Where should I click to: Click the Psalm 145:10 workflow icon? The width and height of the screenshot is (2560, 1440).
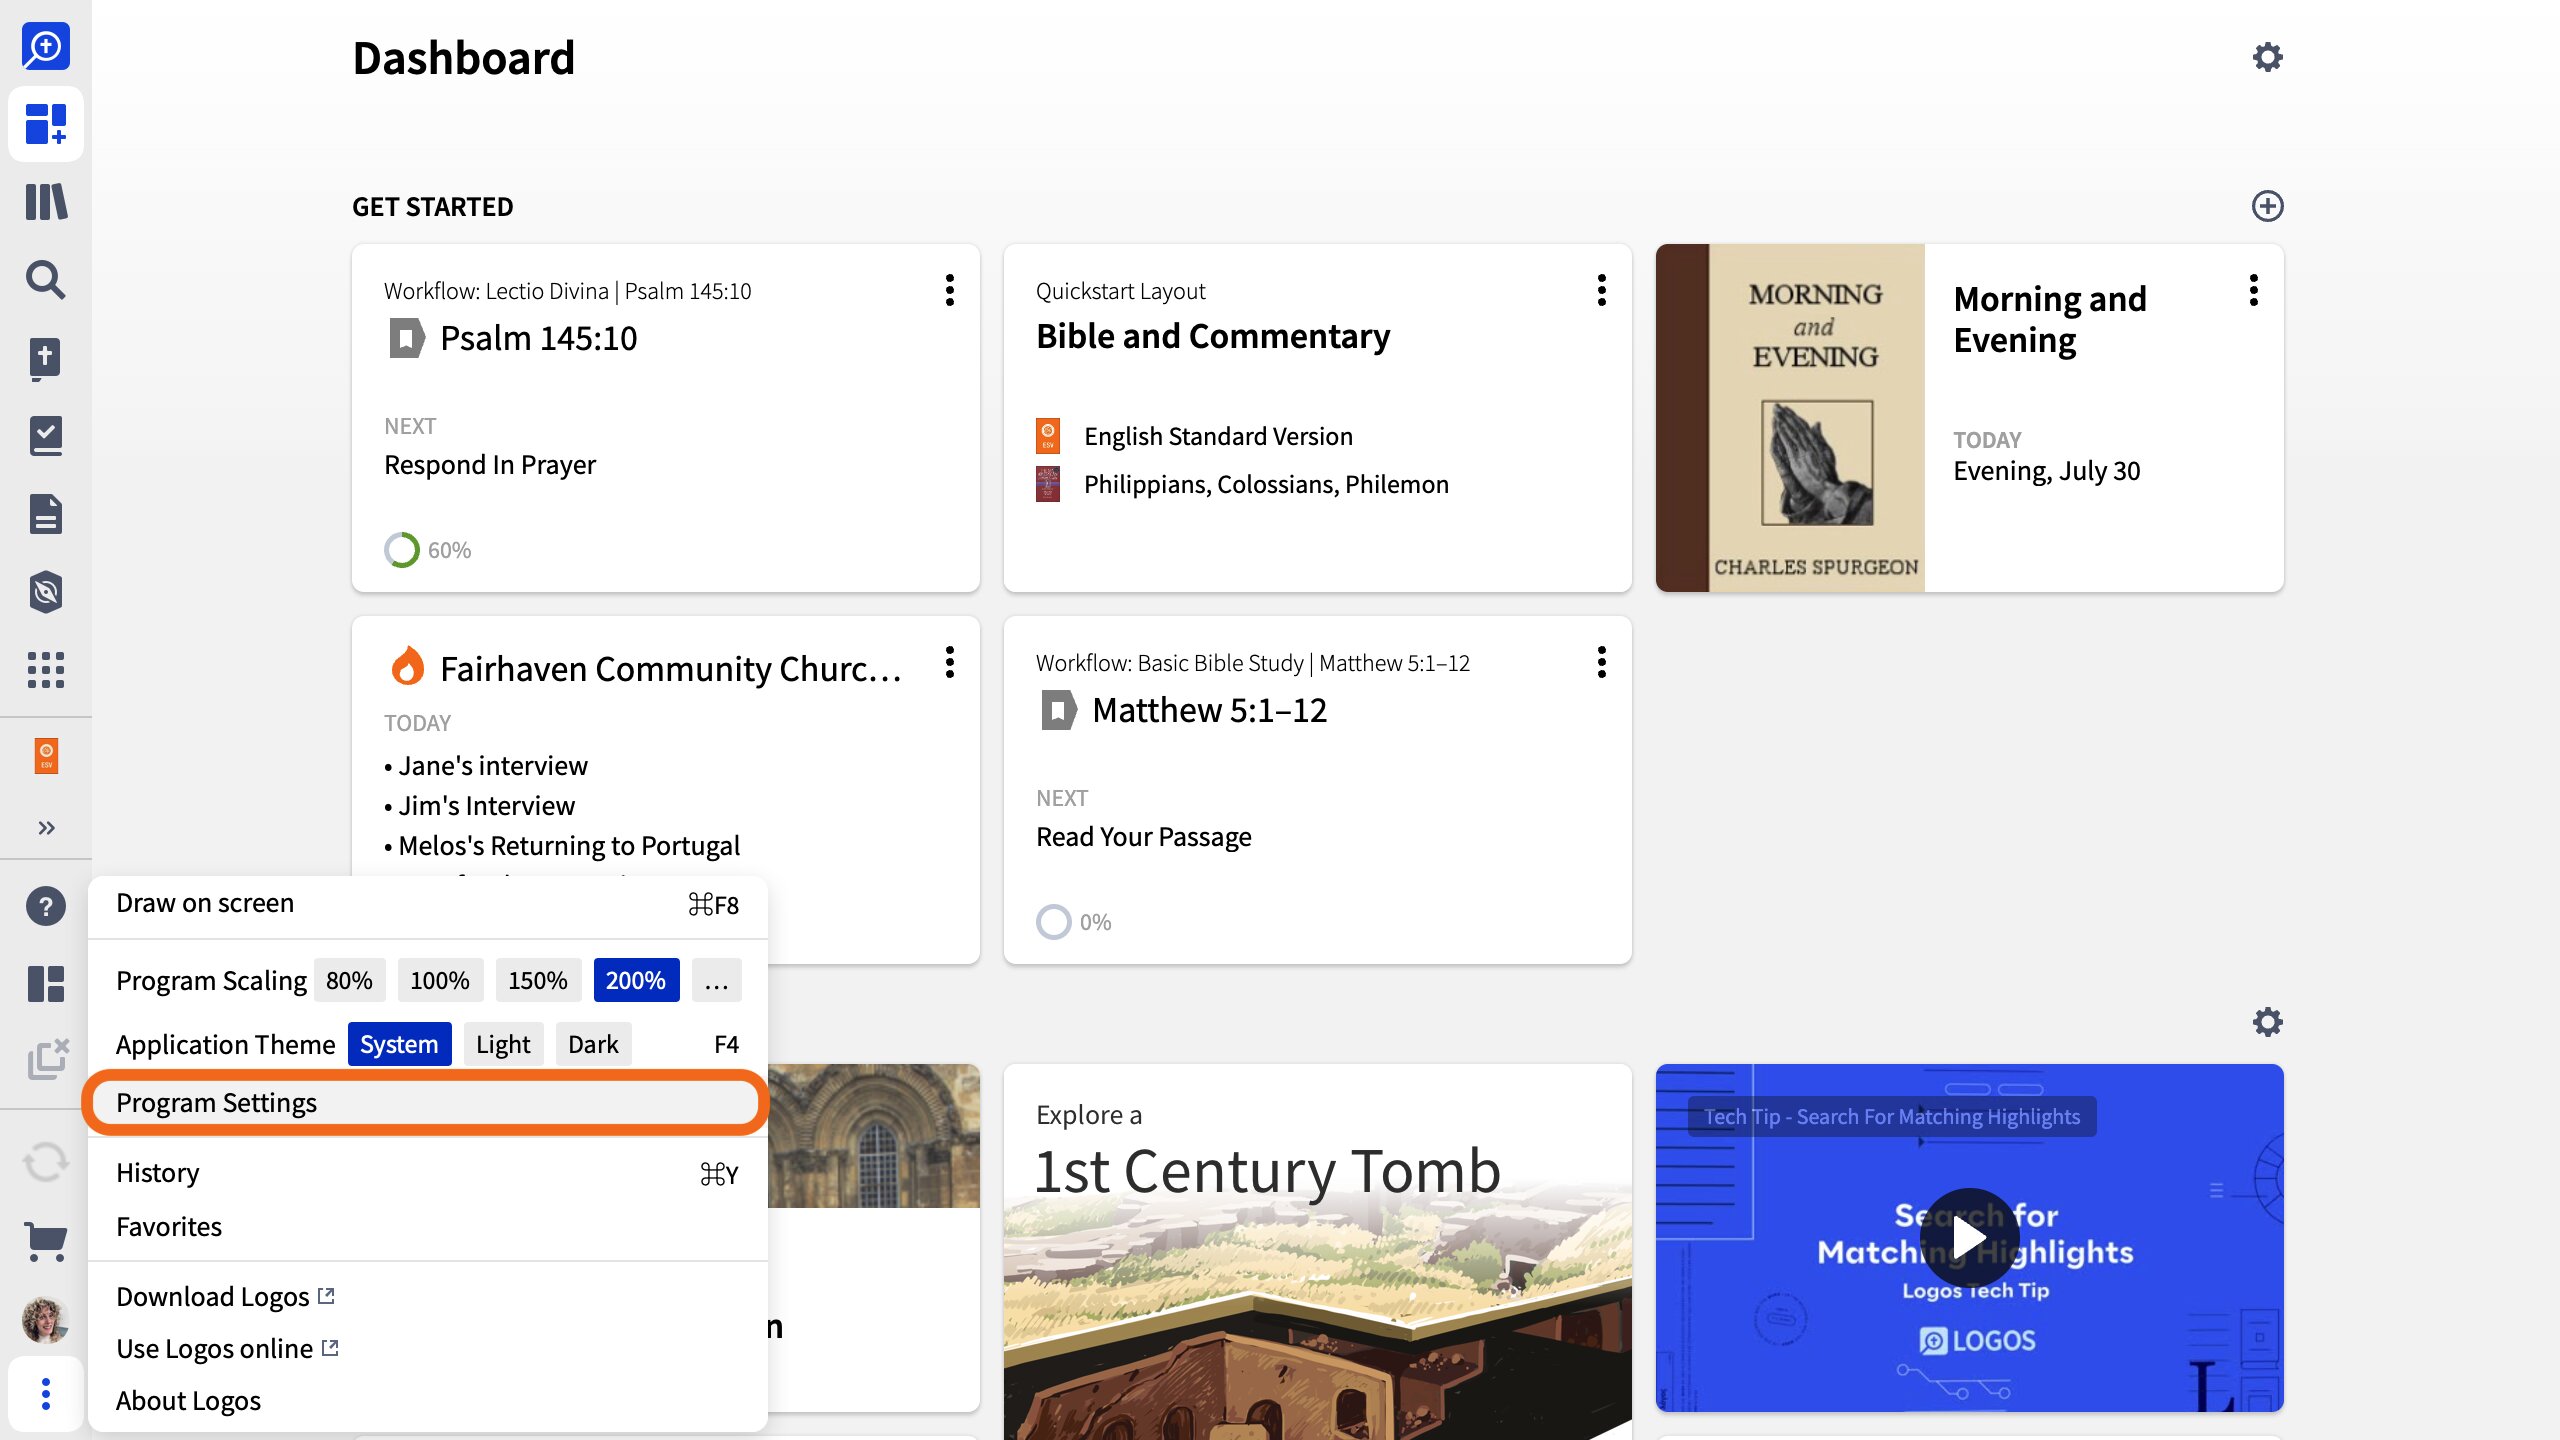(406, 338)
